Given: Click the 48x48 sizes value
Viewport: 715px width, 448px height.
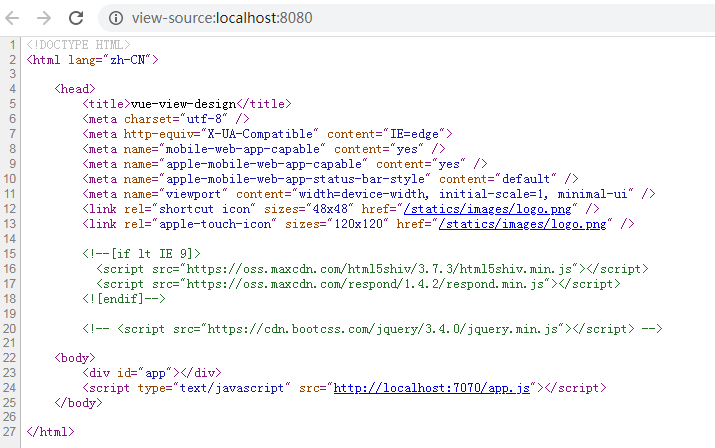Looking at the screenshot, I should pyautogui.click(x=330, y=209).
